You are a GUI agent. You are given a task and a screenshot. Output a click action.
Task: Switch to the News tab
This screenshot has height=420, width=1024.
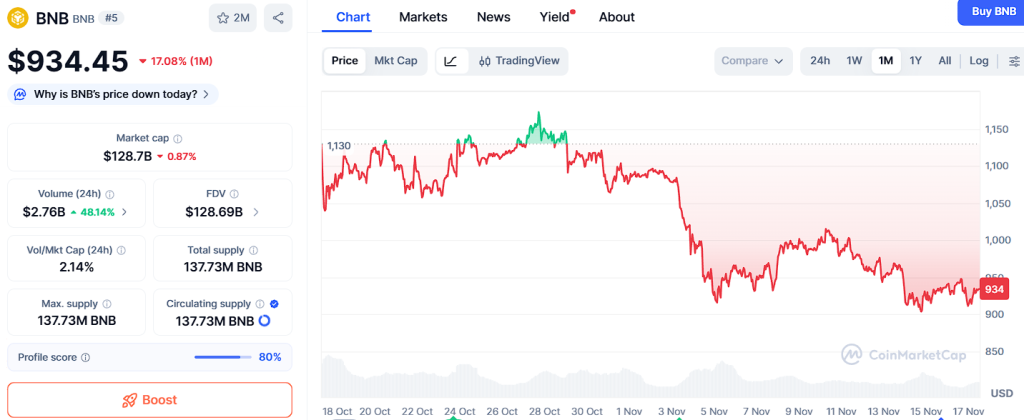494,17
